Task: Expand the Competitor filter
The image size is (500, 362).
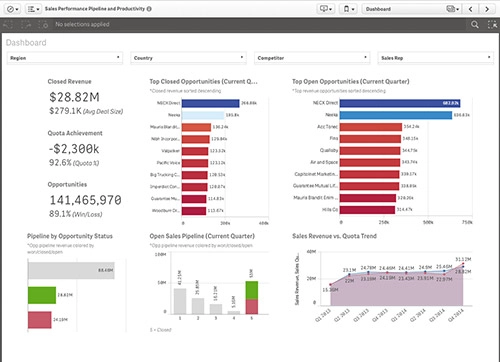Action: [312, 58]
